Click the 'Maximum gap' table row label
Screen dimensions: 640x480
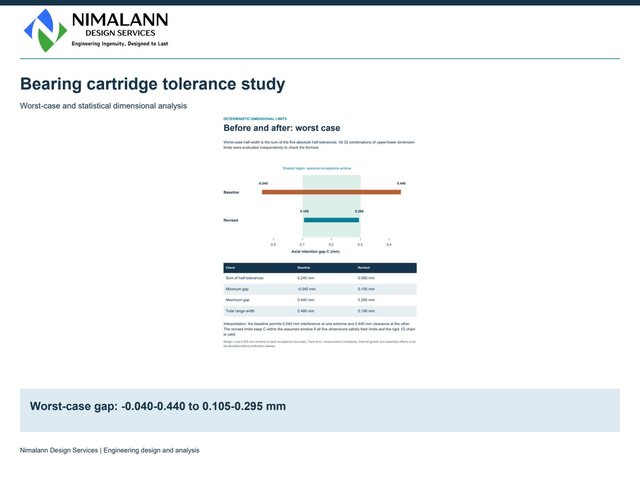click(238, 300)
